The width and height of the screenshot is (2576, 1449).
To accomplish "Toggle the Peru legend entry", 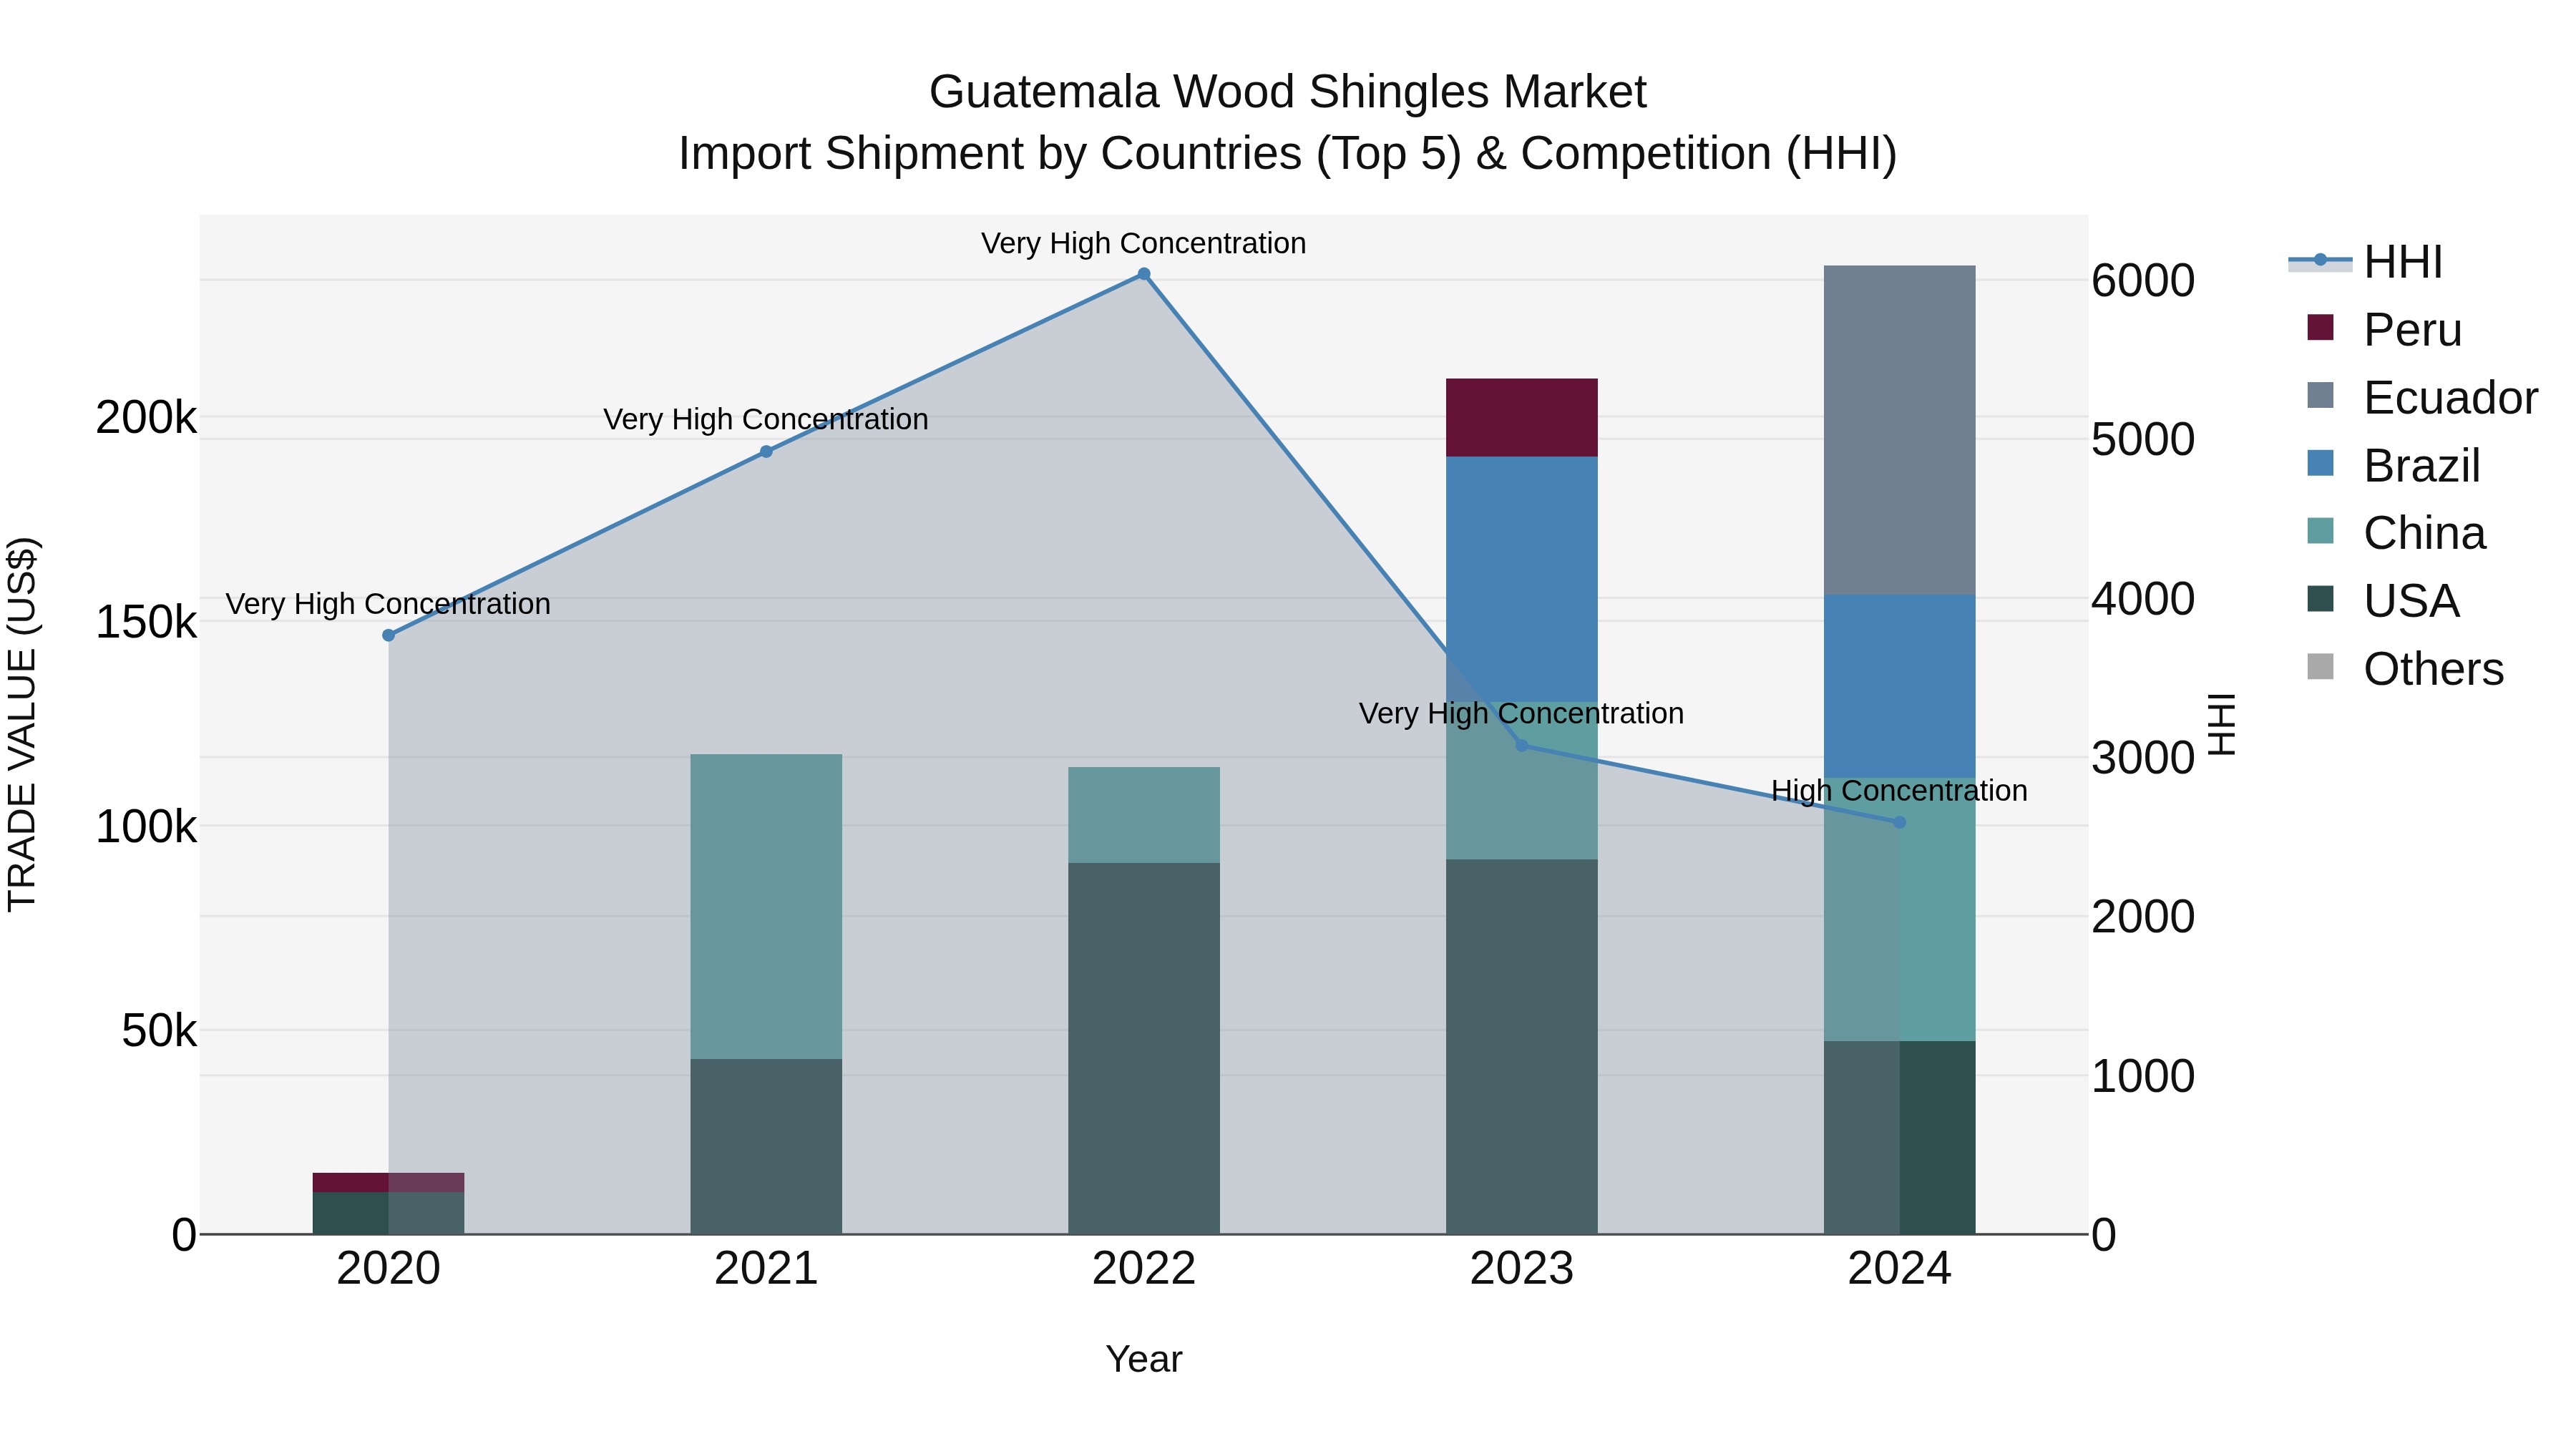I will click(x=2384, y=330).
